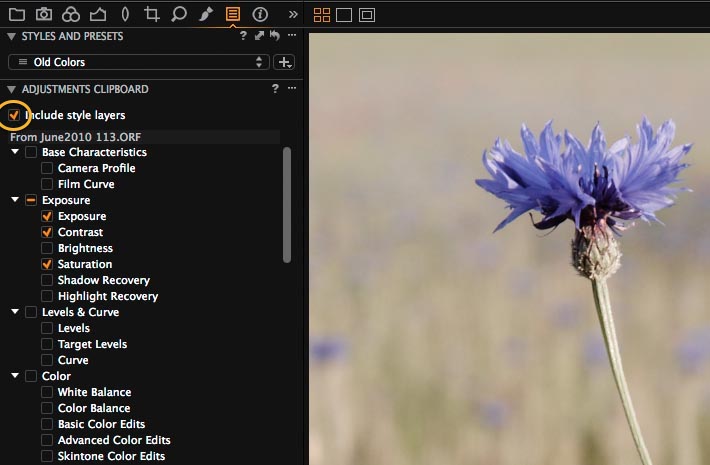Open the Lens tool tab icon
The image size is (710, 465).
click(x=125, y=14)
